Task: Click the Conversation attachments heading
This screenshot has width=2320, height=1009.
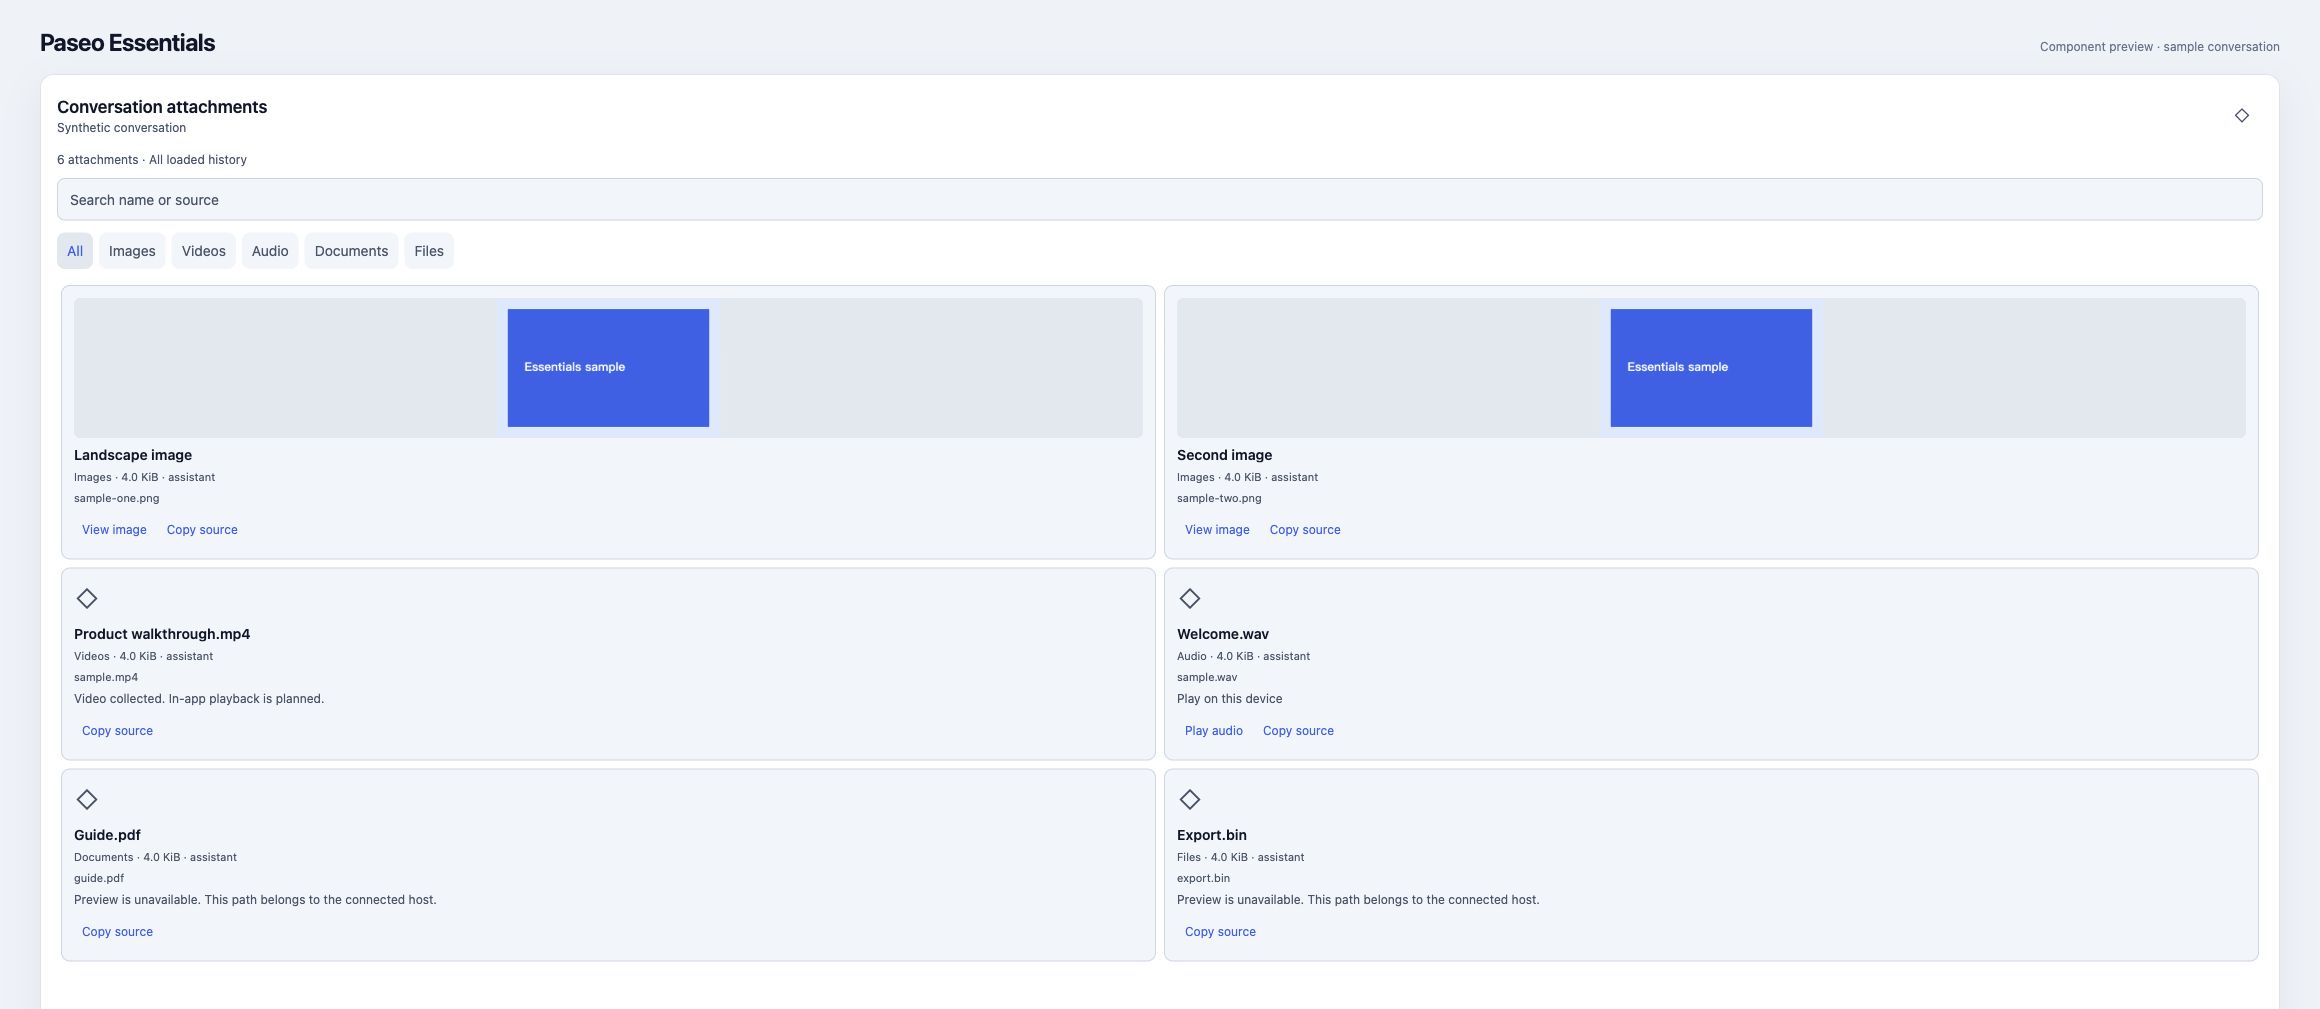Action: click(x=162, y=107)
